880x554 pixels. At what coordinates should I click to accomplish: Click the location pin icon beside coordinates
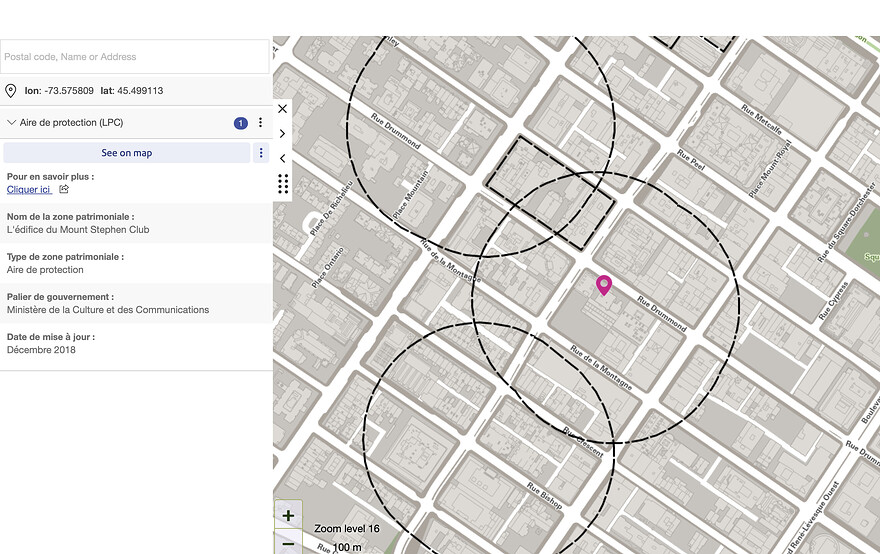pos(11,91)
